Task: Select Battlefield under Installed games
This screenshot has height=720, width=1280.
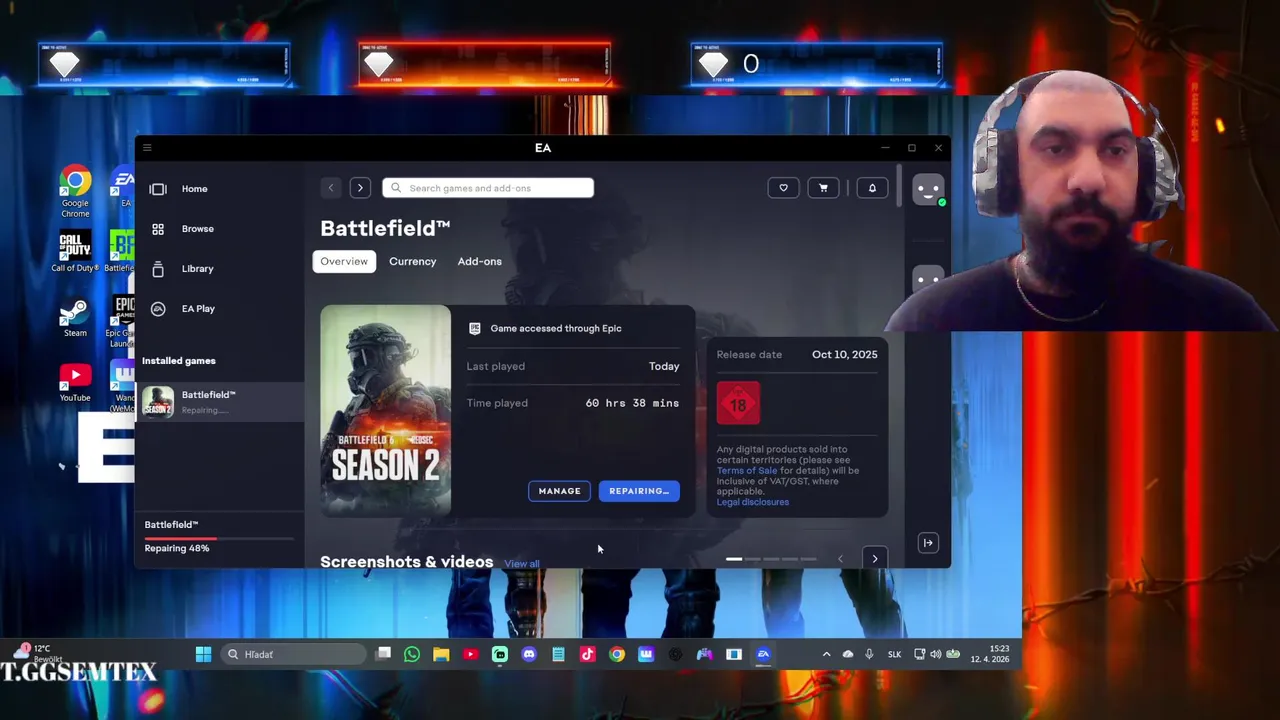Action: 220,402
